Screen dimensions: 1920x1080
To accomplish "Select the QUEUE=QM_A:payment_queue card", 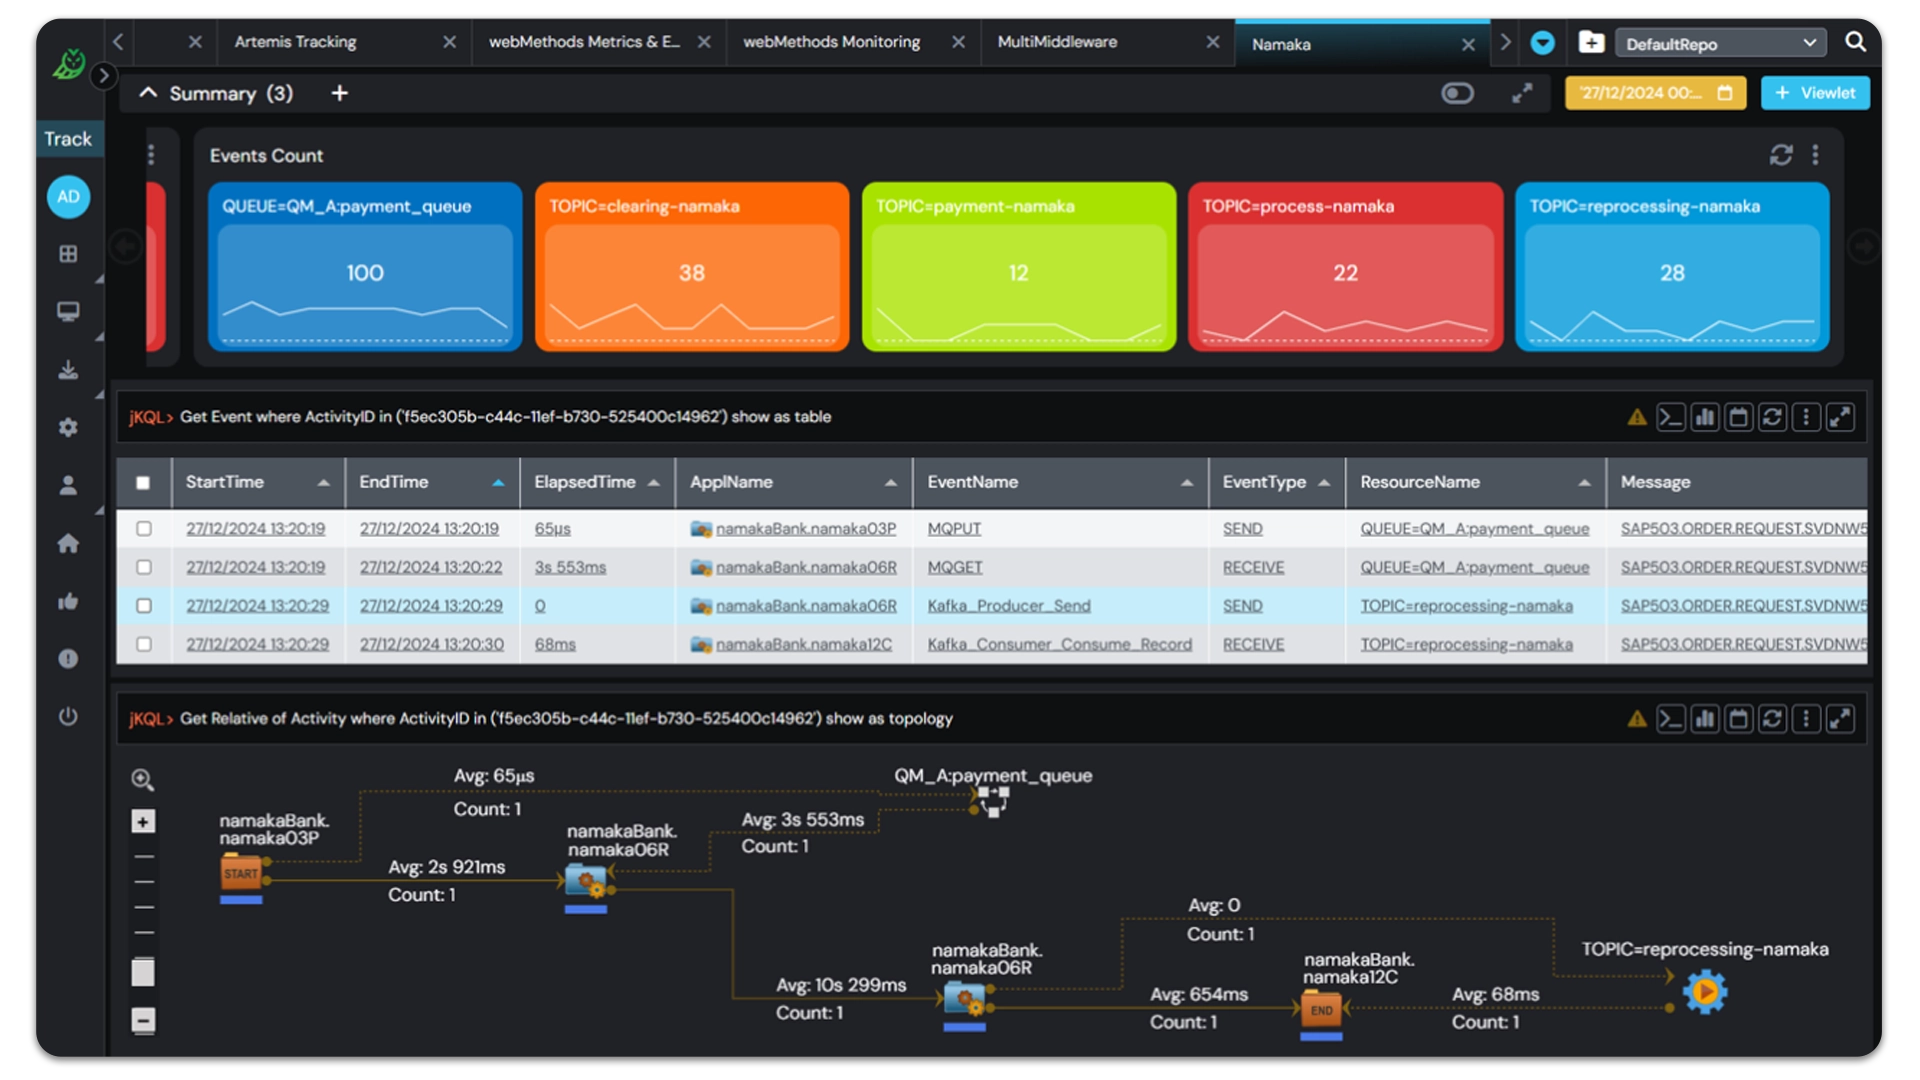I will pos(365,266).
